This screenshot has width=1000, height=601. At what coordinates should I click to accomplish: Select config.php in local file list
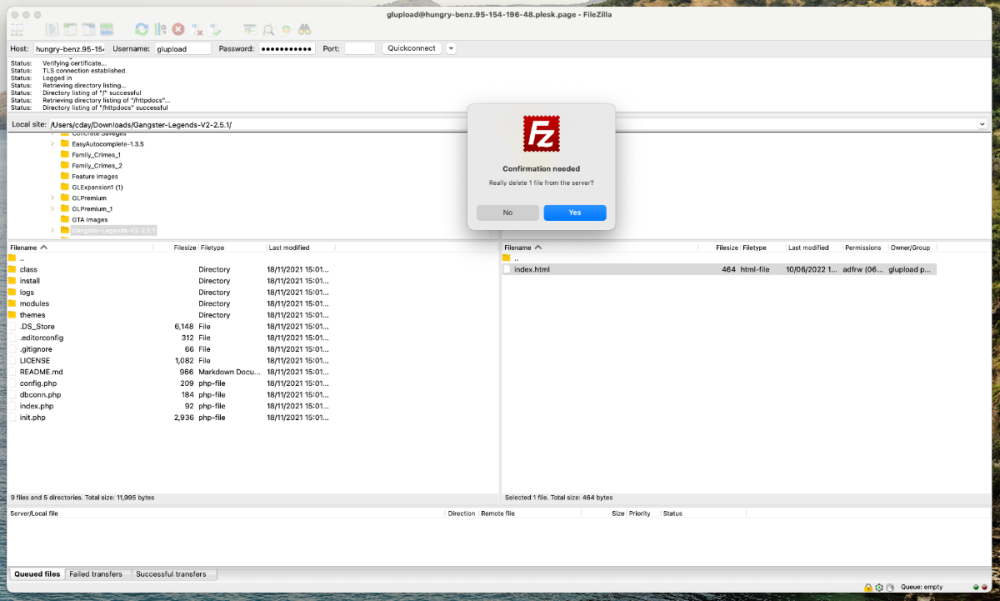(x=37, y=383)
